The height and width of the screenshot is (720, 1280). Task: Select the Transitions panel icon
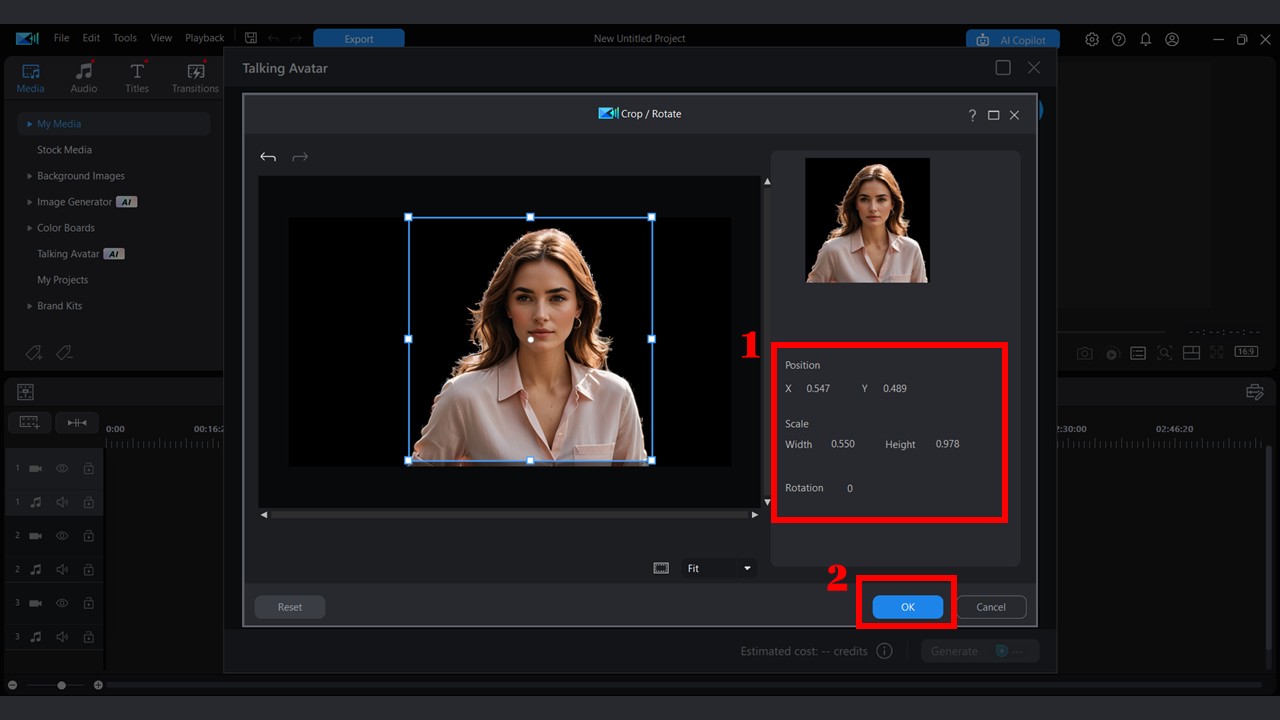point(194,77)
